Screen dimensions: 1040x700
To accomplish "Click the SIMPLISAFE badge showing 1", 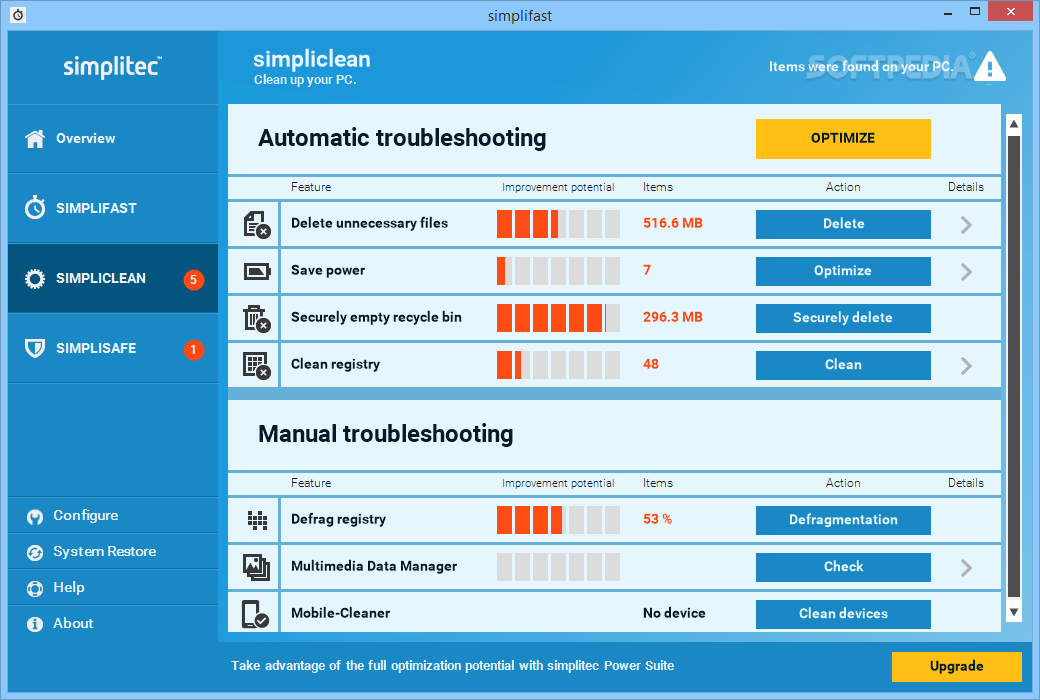I will [x=194, y=350].
